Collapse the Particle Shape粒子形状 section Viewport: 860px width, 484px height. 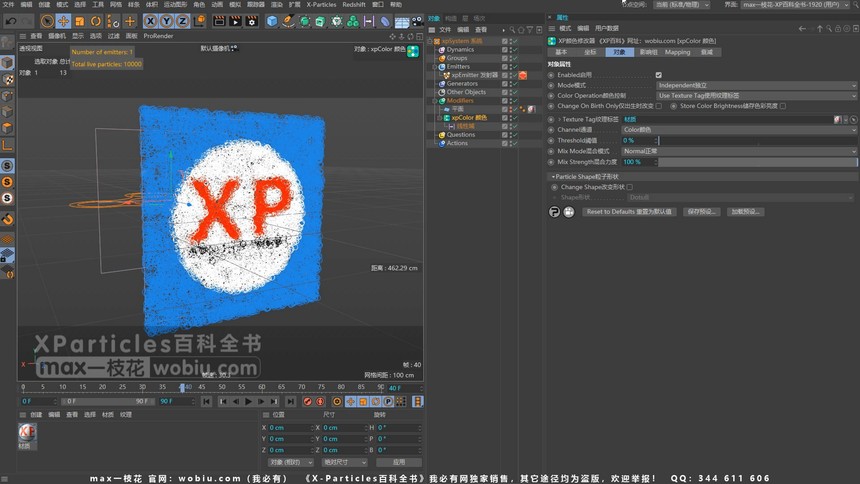553,177
